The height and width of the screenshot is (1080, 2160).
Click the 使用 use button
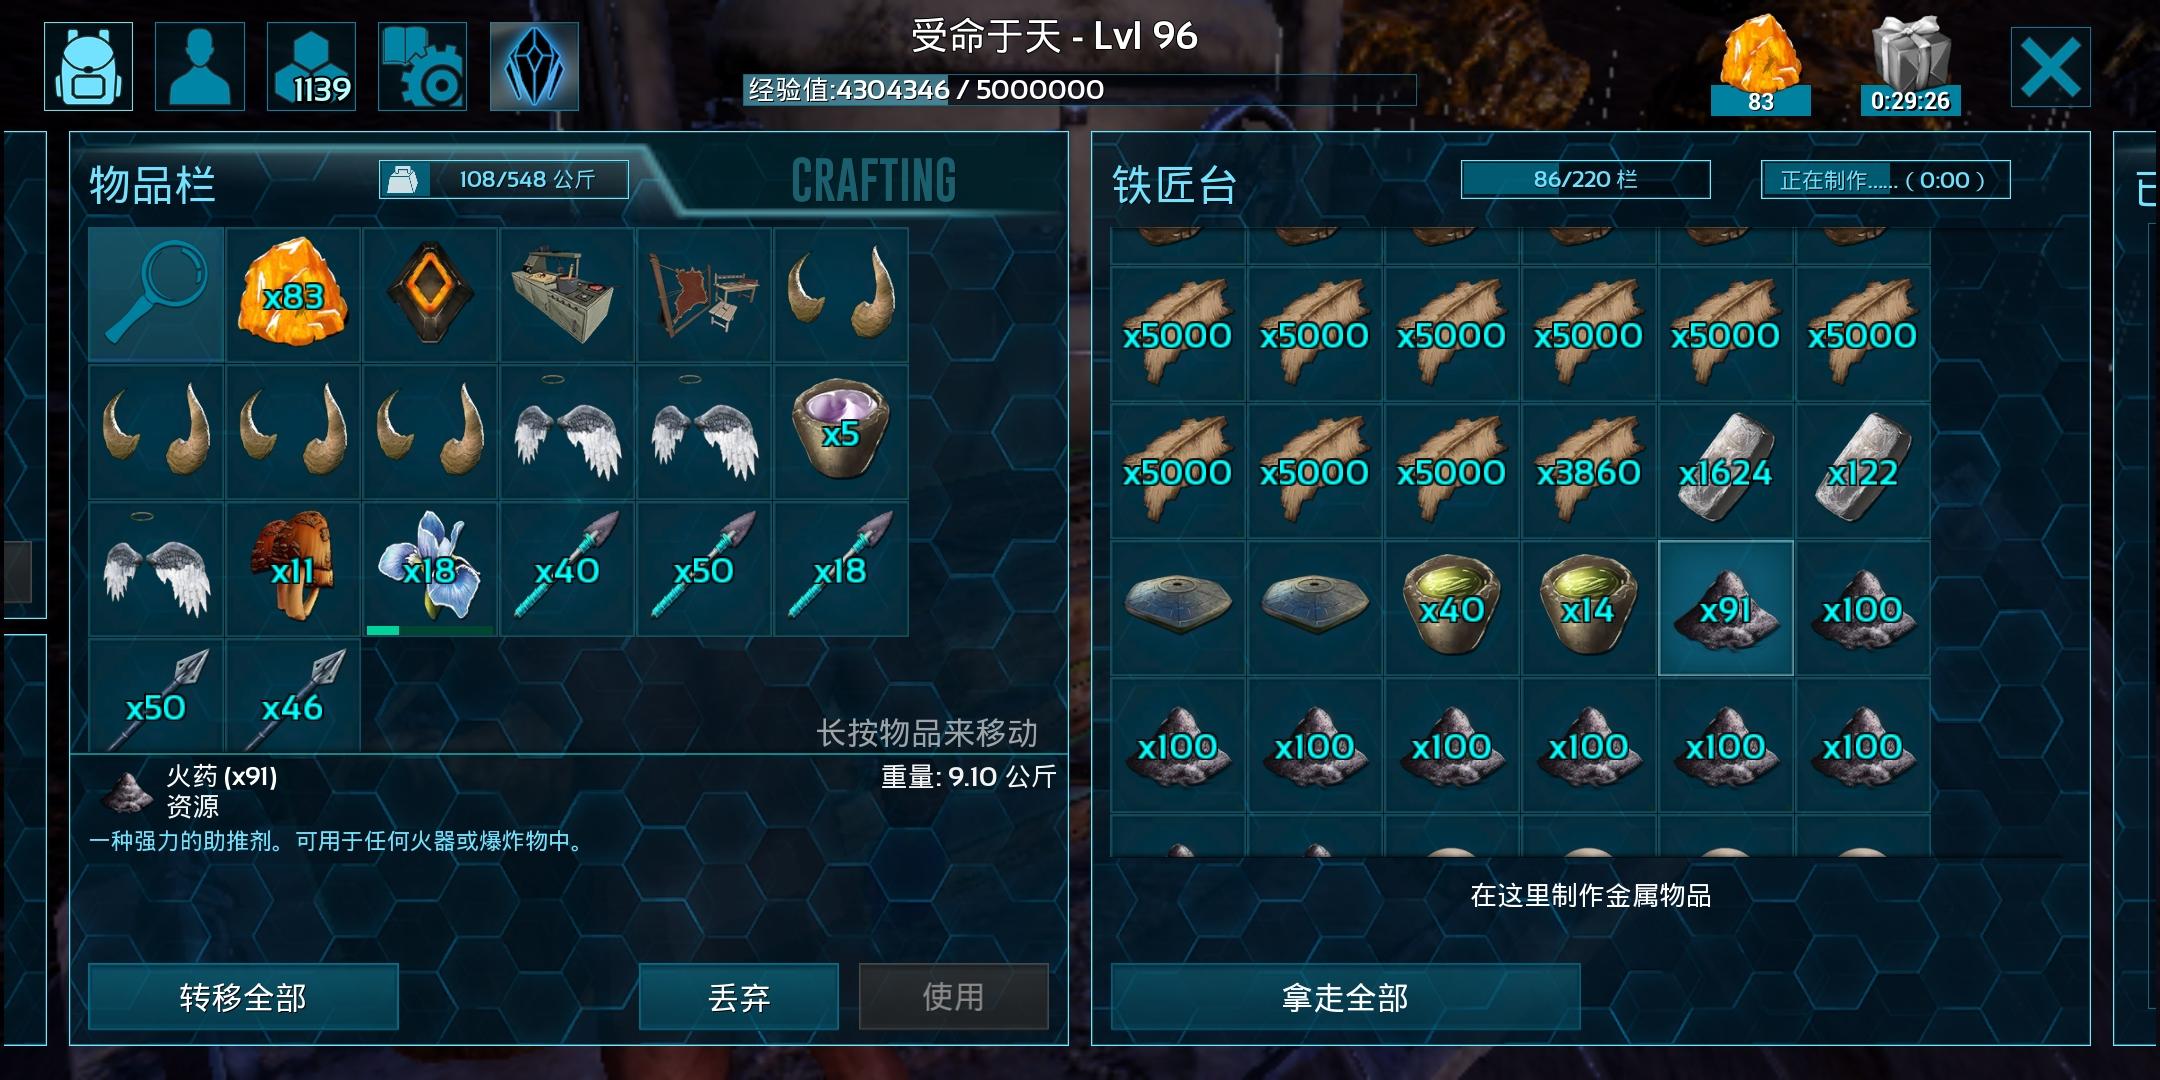click(x=953, y=997)
